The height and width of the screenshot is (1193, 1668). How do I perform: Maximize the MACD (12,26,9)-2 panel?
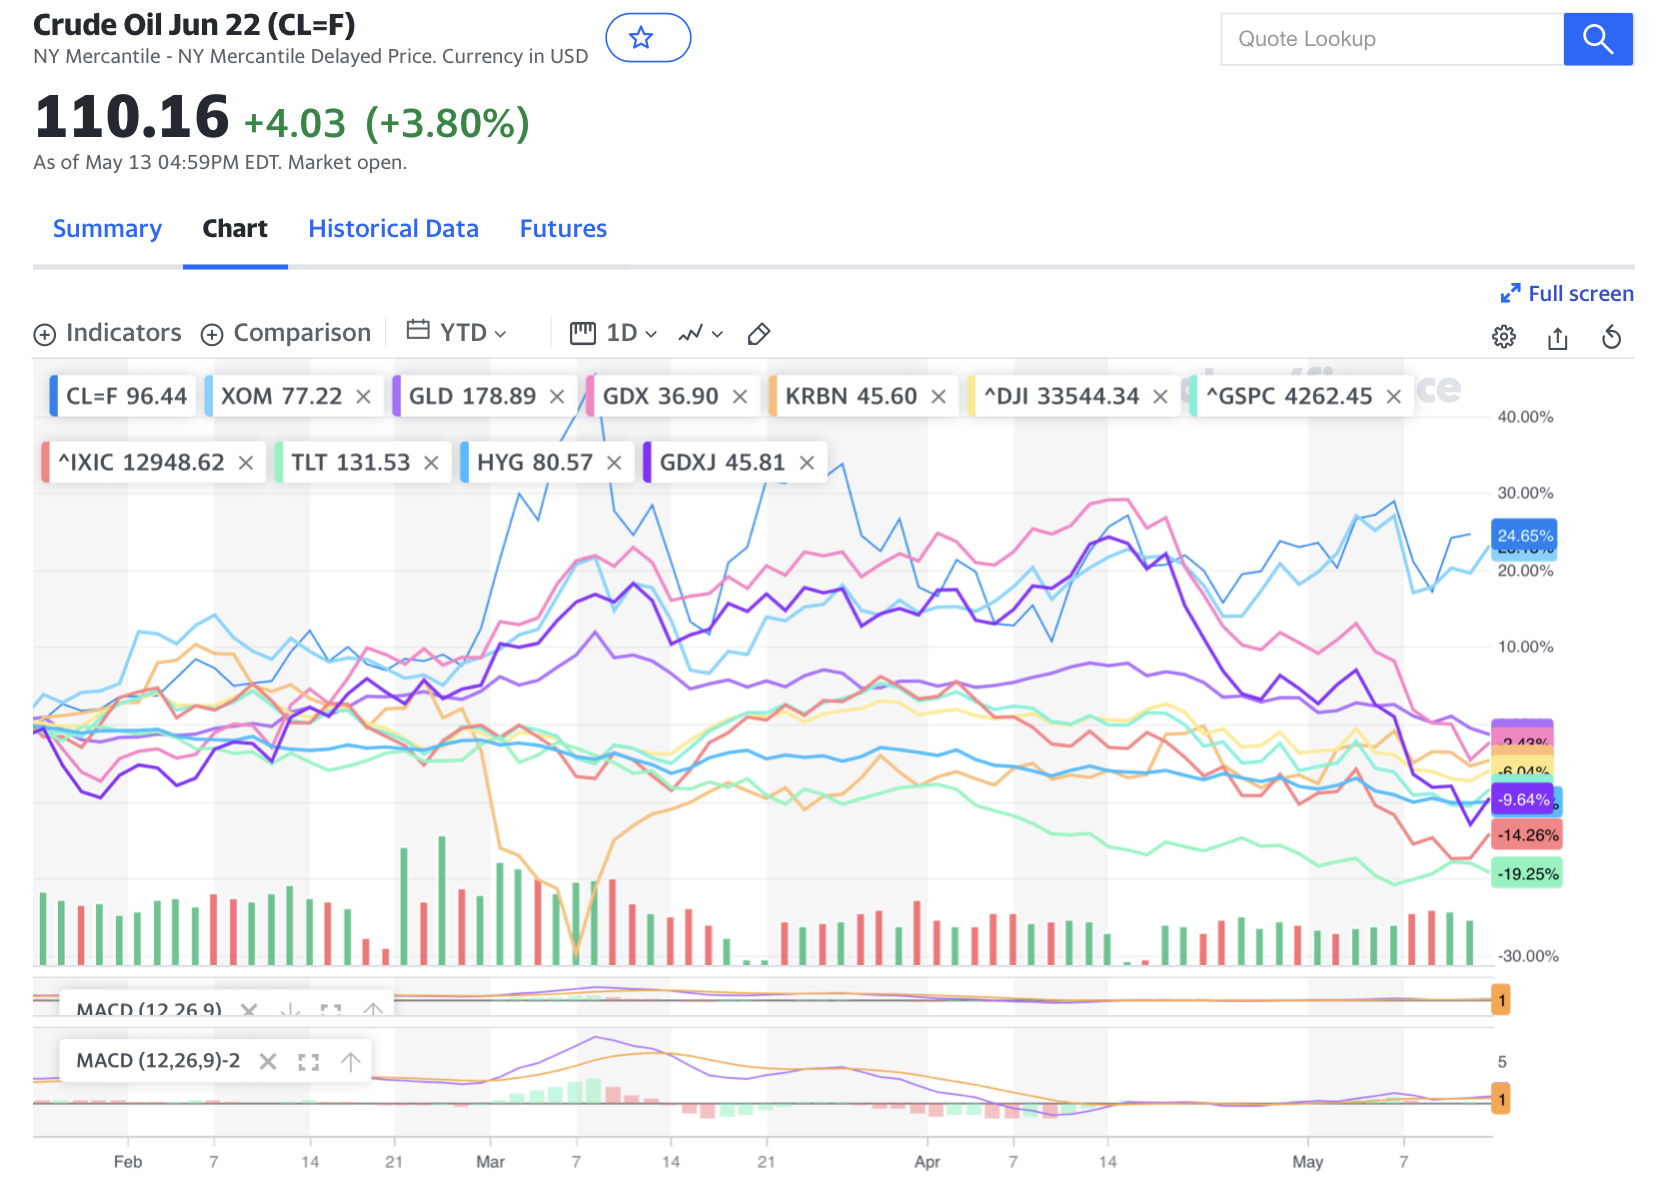click(x=309, y=1062)
